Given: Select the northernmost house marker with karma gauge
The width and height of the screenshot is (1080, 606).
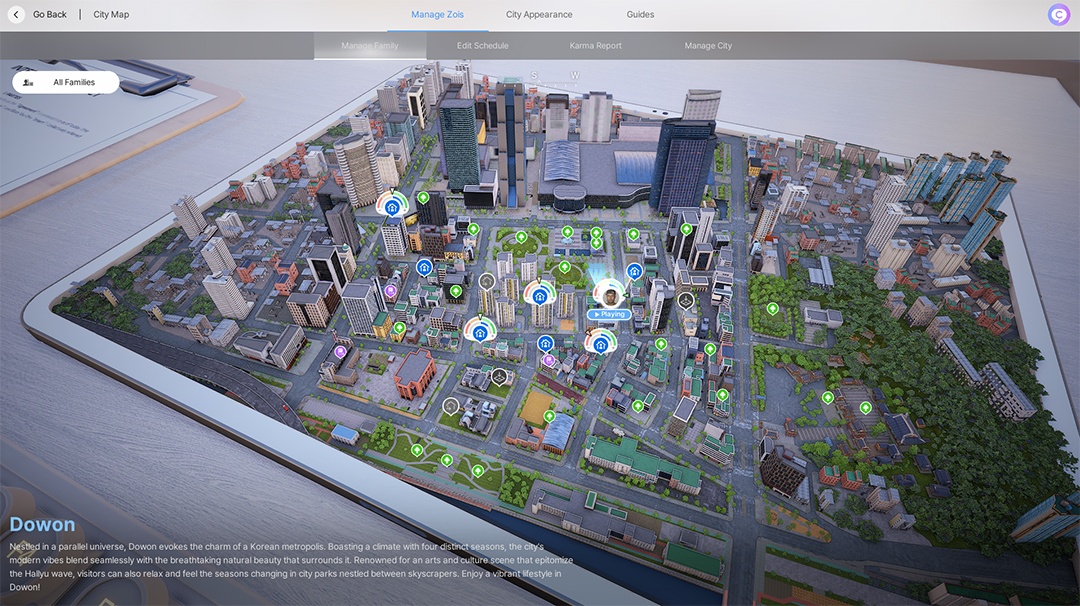Looking at the screenshot, I should point(392,207).
